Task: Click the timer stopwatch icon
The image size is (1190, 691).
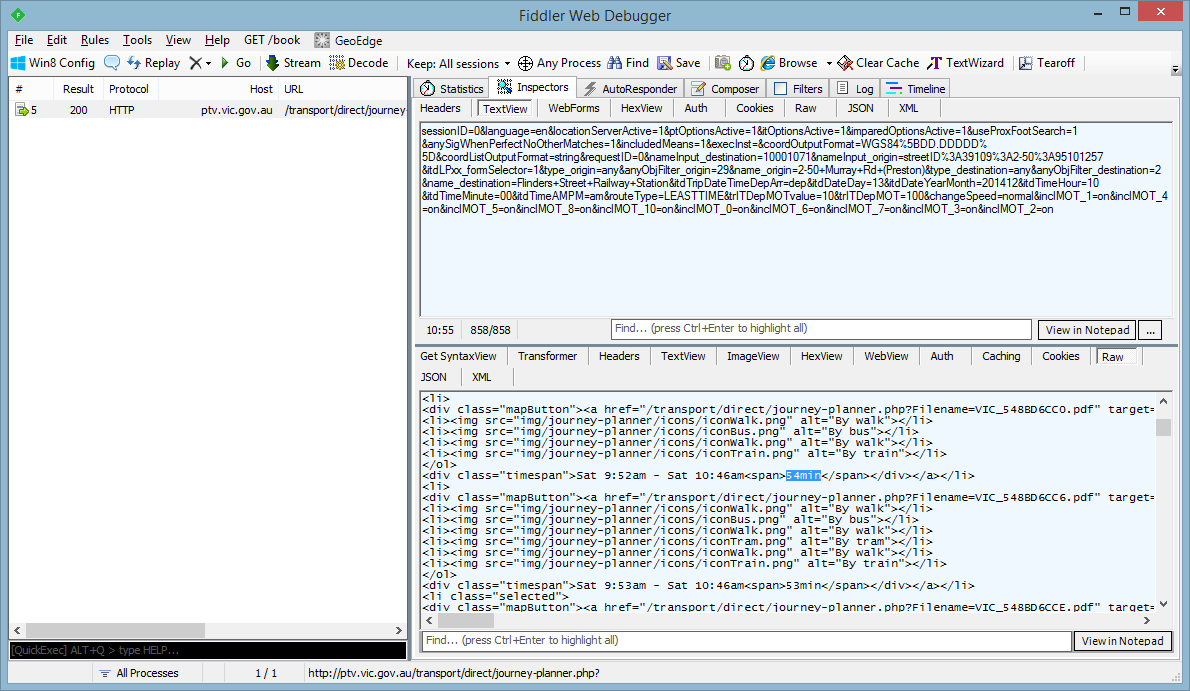Action: 746,63
